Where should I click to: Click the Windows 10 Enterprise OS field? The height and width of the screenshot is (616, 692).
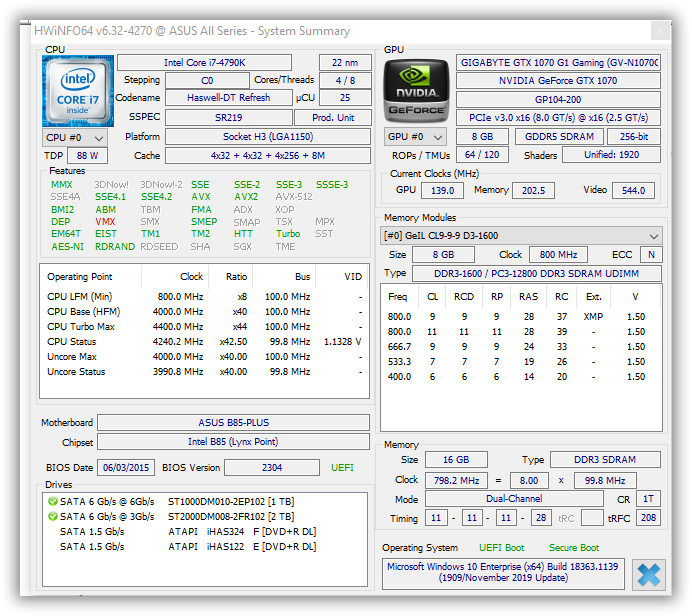pos(503,572)
